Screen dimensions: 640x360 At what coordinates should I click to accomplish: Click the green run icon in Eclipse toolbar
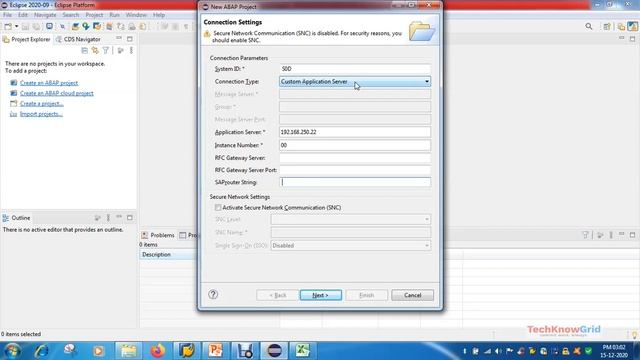tap(86, 27)
